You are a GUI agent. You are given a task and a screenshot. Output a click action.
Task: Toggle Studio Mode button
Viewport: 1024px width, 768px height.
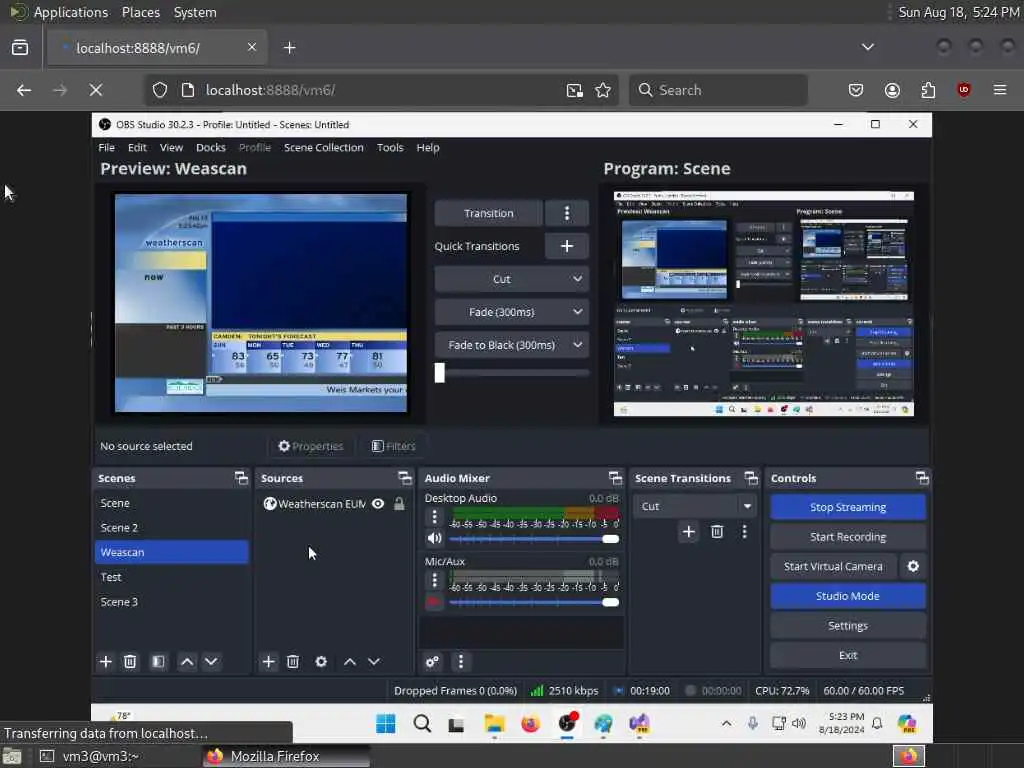(848, 596)
